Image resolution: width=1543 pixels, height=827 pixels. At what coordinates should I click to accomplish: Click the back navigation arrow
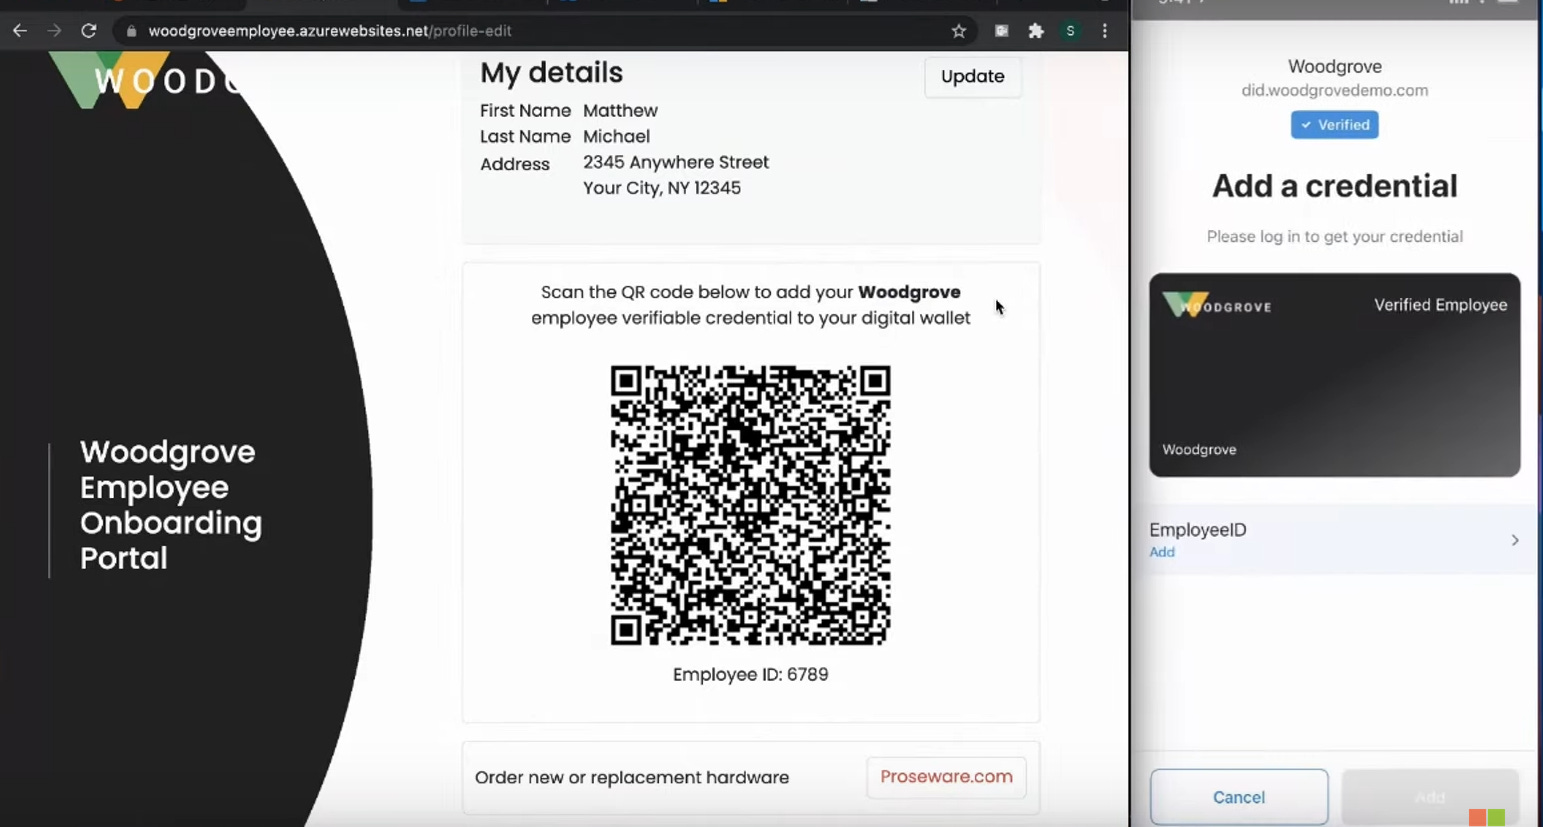[x=20, y=31]
